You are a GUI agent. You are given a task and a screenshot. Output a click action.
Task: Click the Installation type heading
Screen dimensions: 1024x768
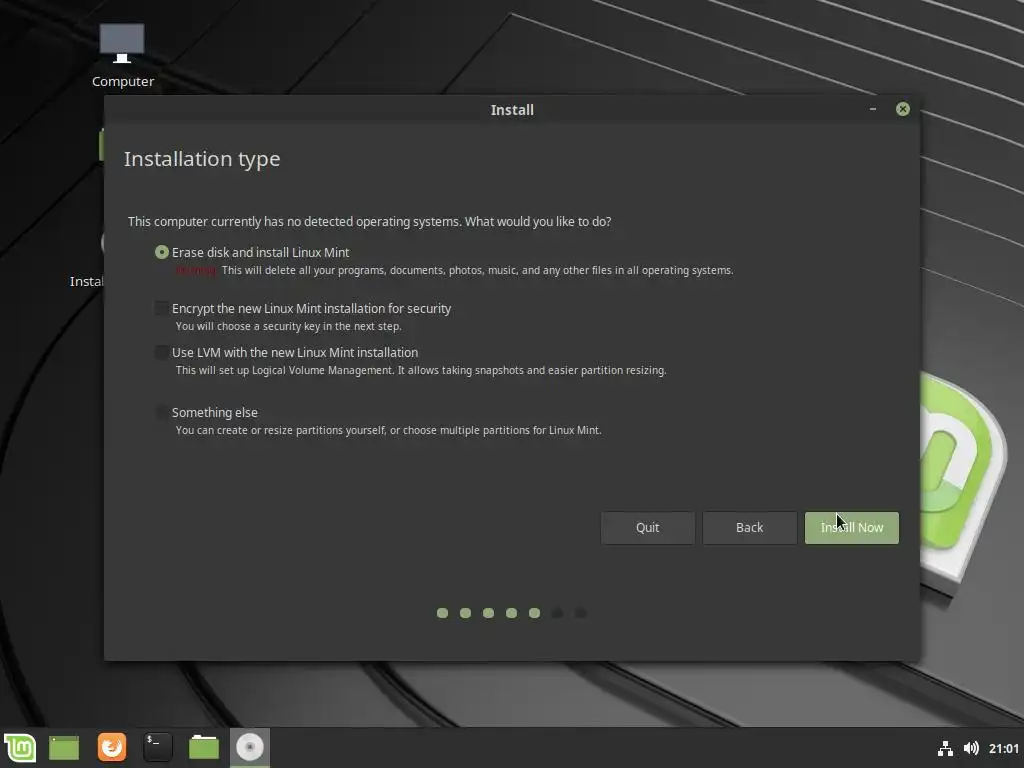click(202, 159)
